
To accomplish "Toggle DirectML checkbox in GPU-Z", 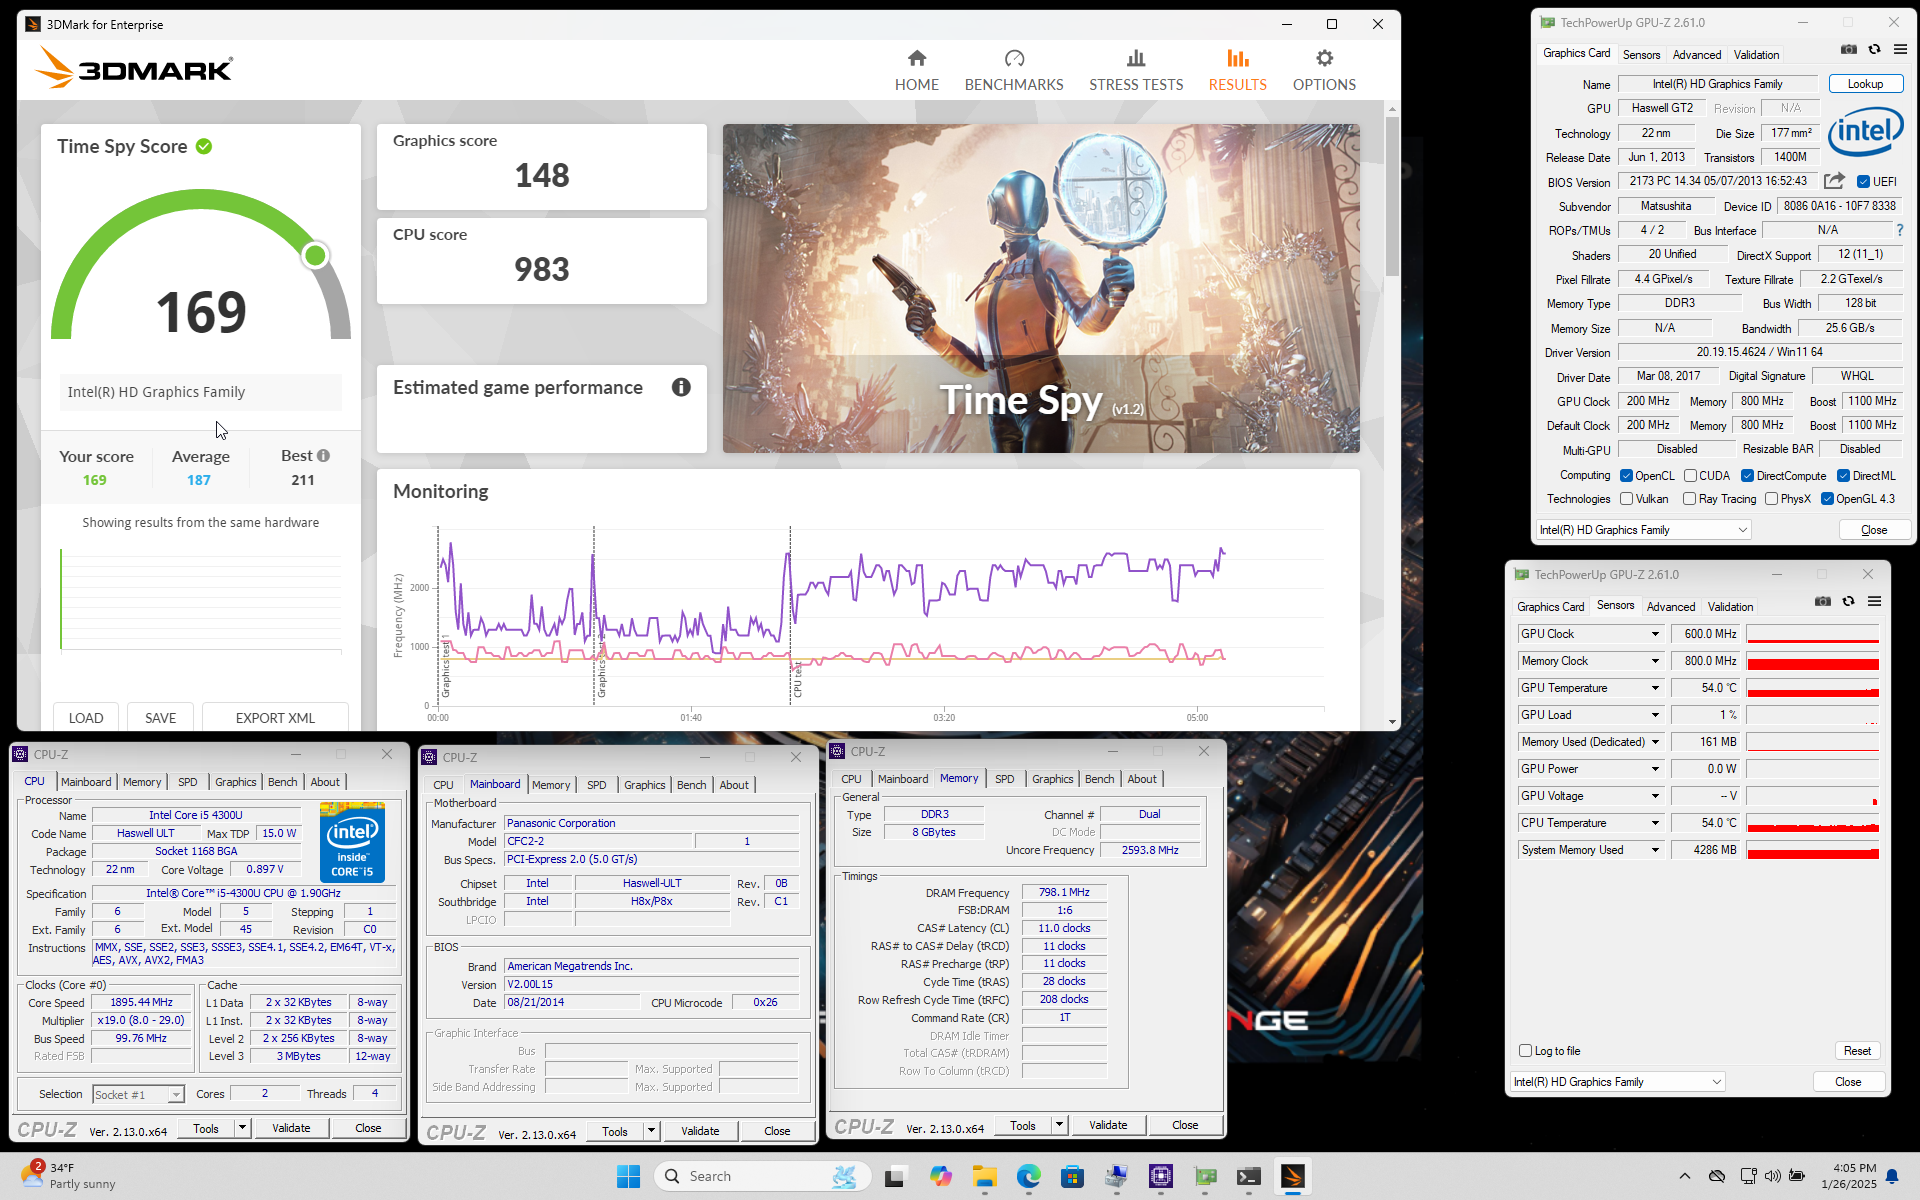I will click(x=1843, y=476).
